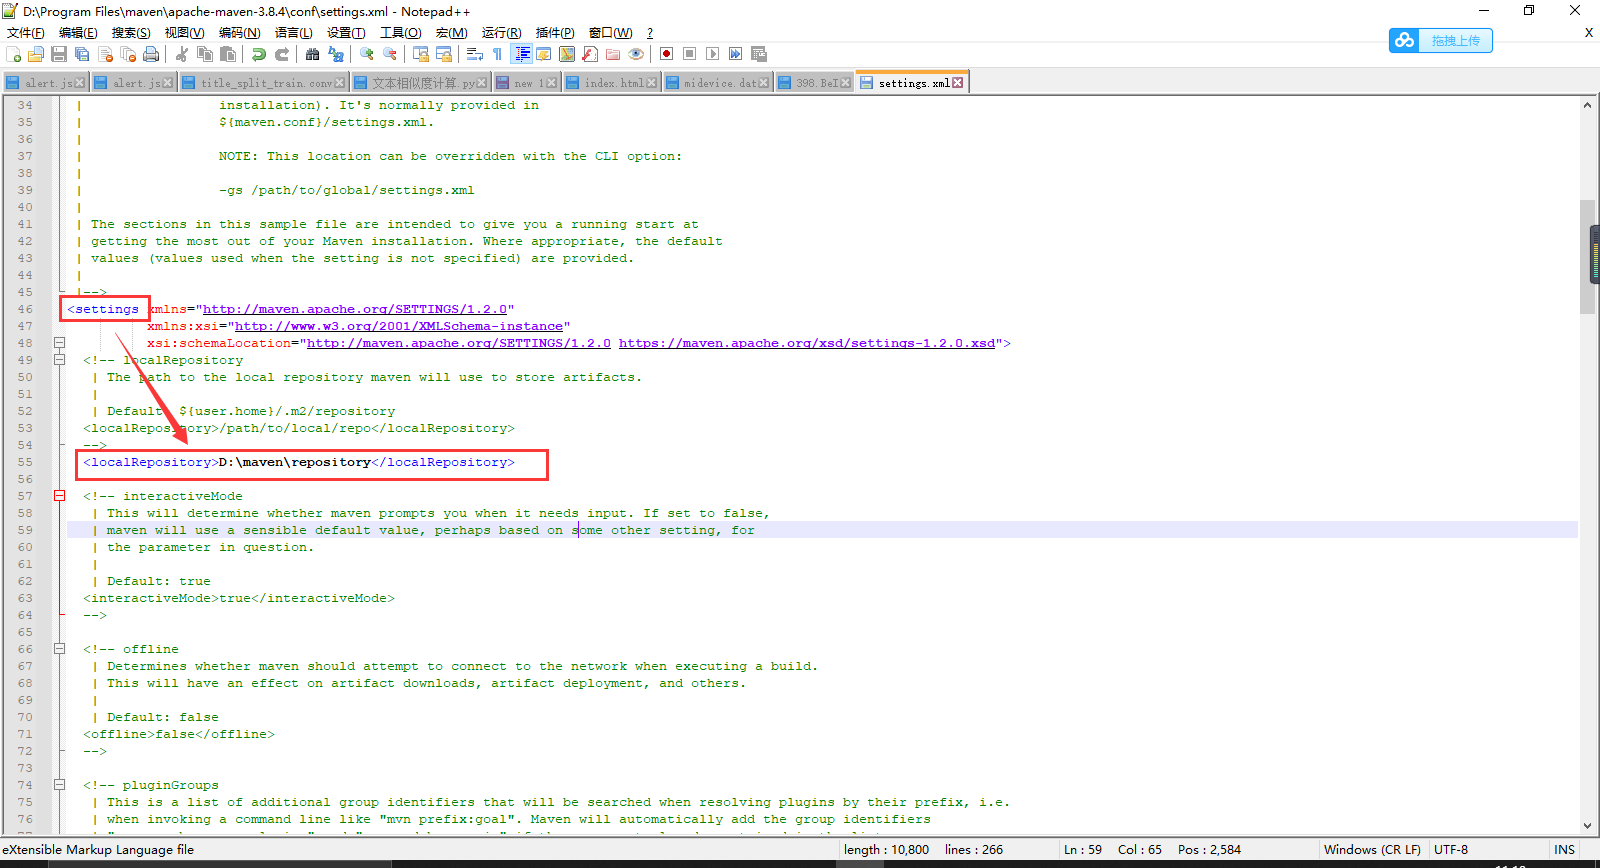
Task: Toggle synchronized horizontal scrolling icon
Action: pos(444,54)
